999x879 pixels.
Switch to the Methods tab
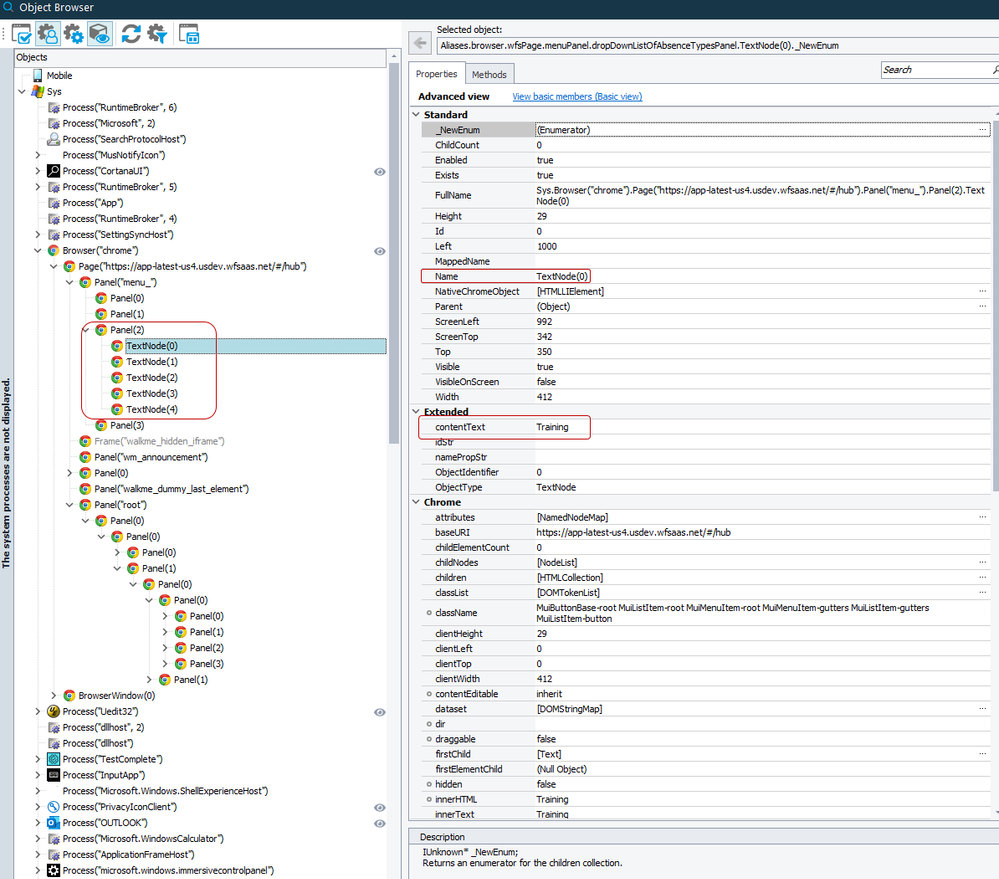pyautogui.click(x=489, y=74)
